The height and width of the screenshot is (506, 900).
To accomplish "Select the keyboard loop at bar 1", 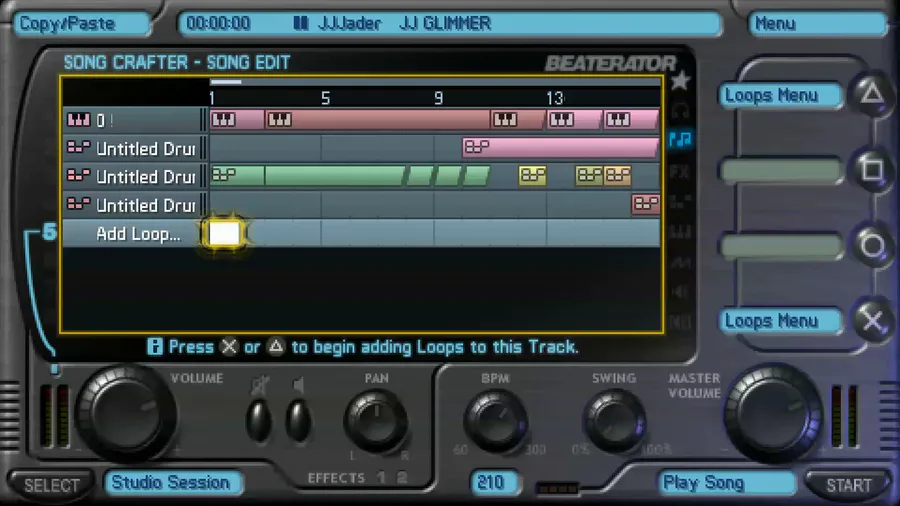I will pyautogui.click(x=236, y=119).
